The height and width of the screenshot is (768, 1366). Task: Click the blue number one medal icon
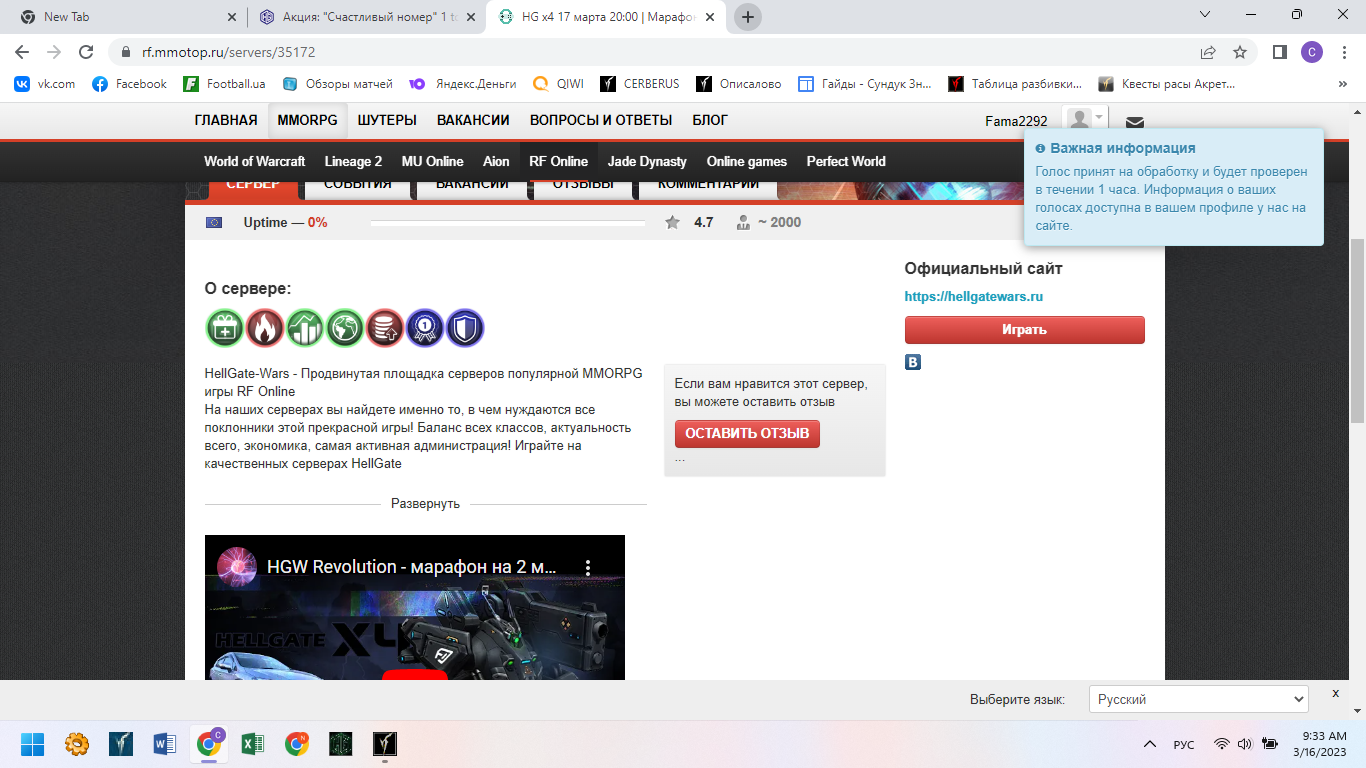(x=425, y=328)
